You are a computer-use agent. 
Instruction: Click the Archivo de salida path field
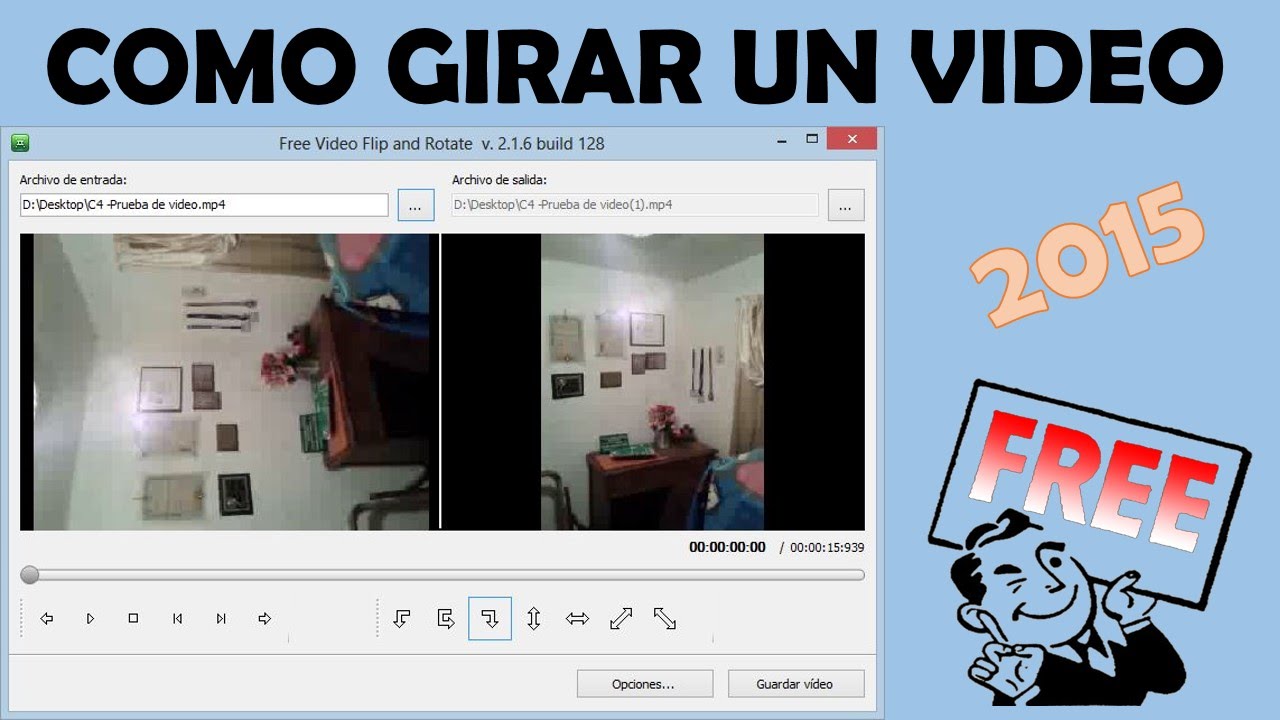635,205
